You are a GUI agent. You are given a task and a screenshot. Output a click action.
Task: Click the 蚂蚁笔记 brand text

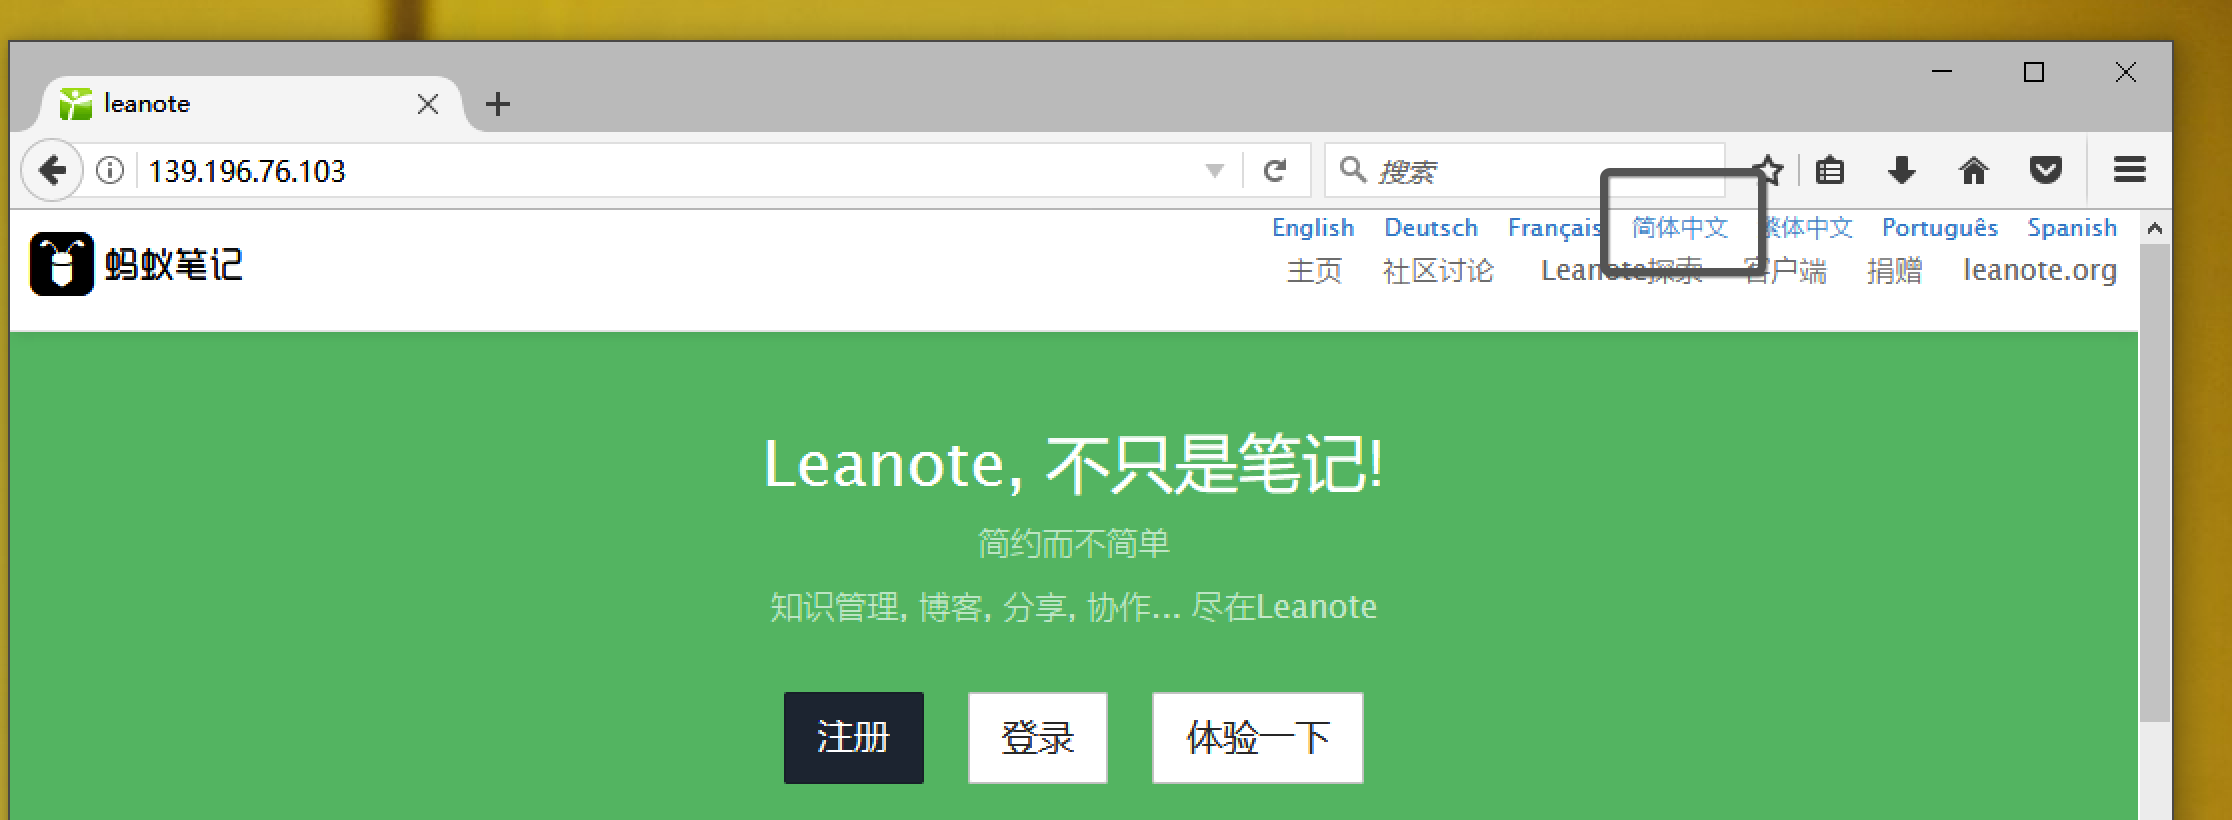(x=174, y=265)
